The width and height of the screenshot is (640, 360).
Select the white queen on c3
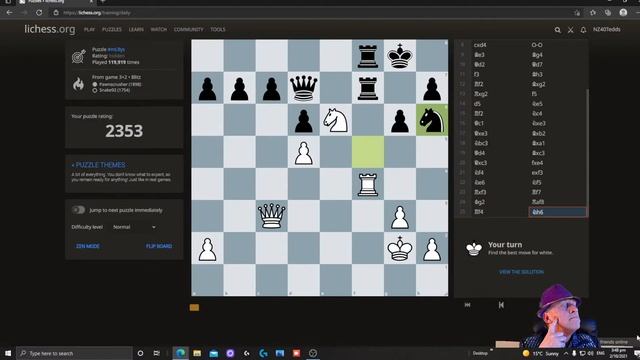tap(271, 216)
